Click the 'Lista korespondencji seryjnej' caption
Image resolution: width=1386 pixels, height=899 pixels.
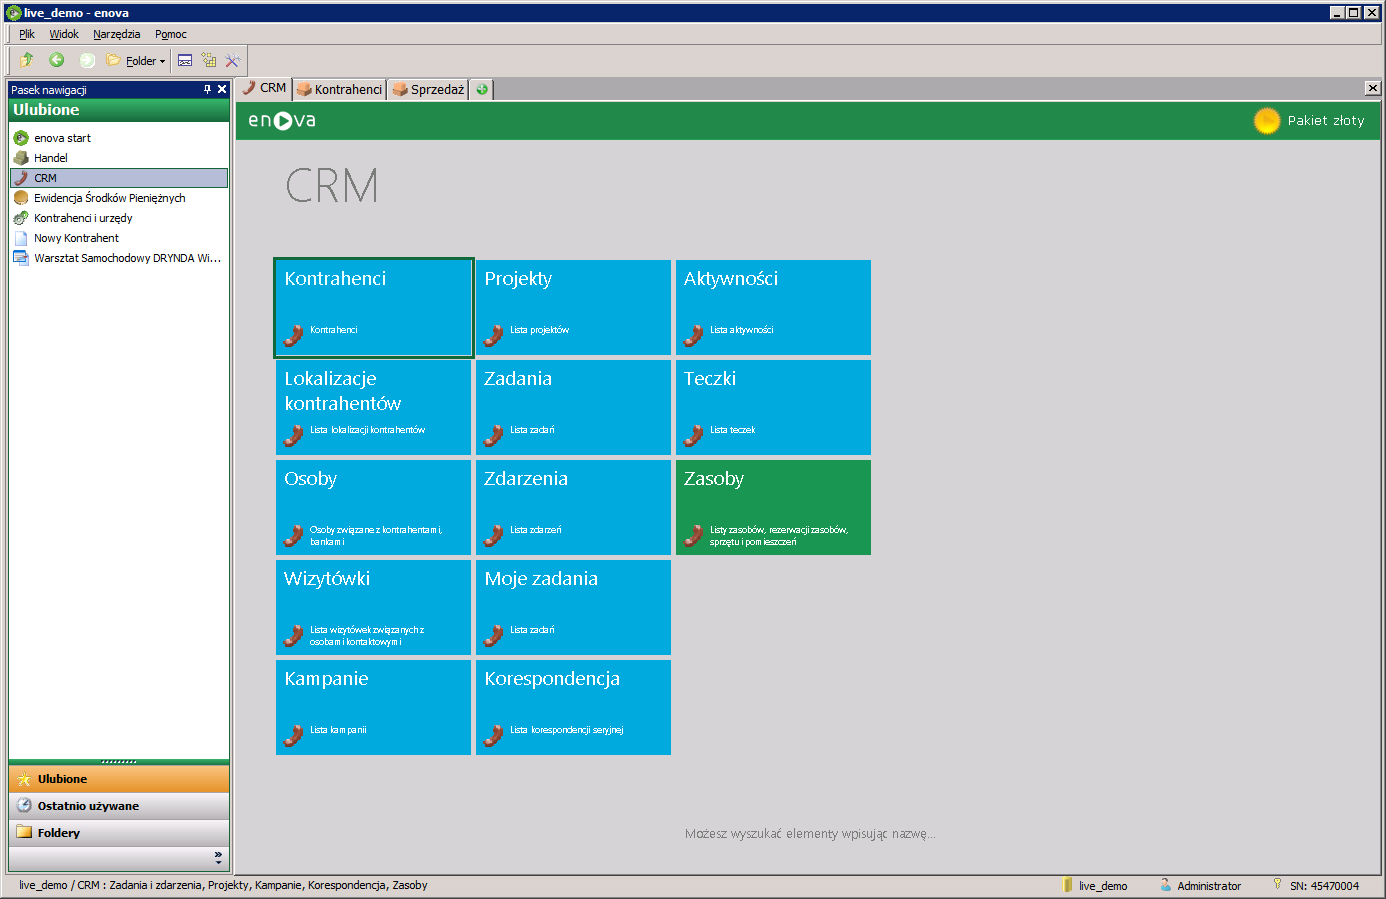pos(566,730)
